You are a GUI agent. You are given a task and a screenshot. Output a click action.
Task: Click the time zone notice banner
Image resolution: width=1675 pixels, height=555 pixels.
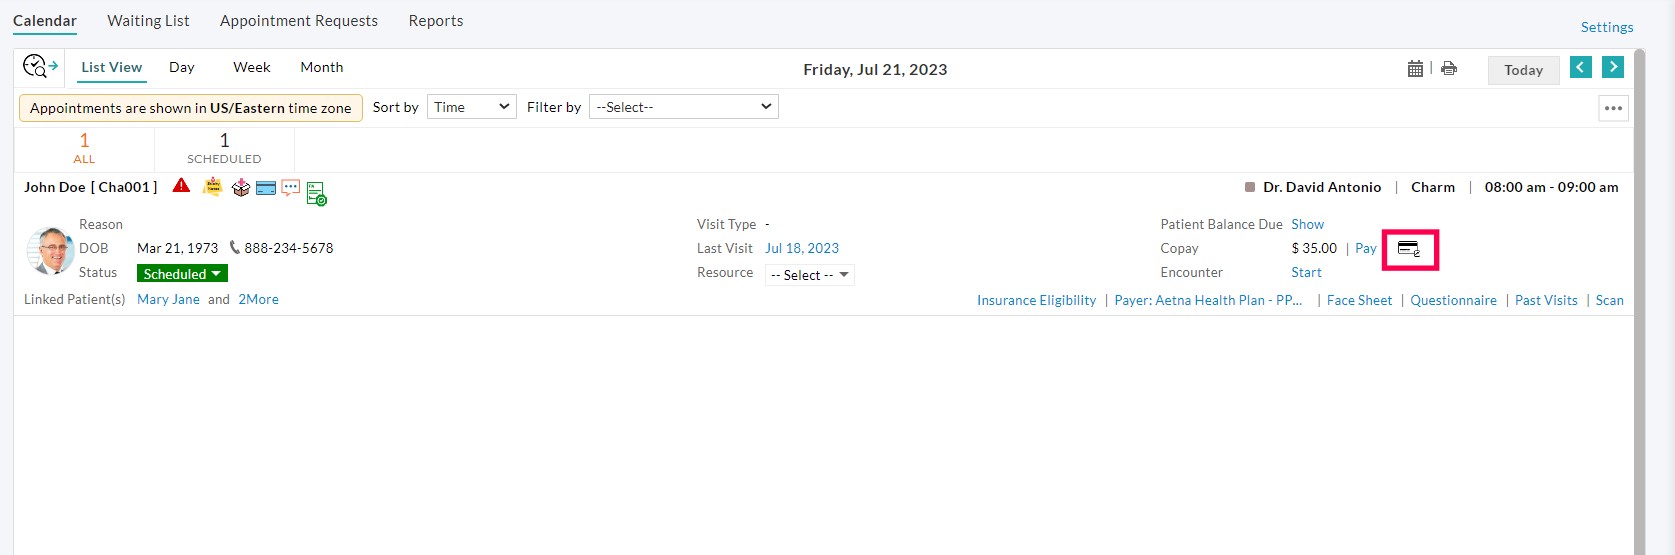pos(191,108)
